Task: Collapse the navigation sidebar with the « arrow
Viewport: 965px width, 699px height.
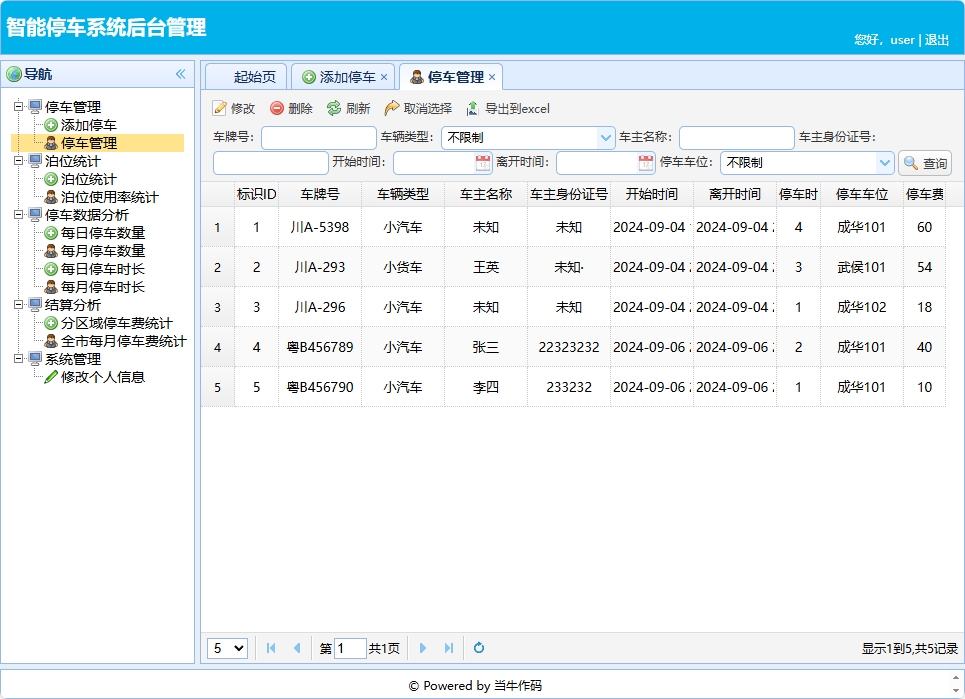Action: click(x=181, y=73)
